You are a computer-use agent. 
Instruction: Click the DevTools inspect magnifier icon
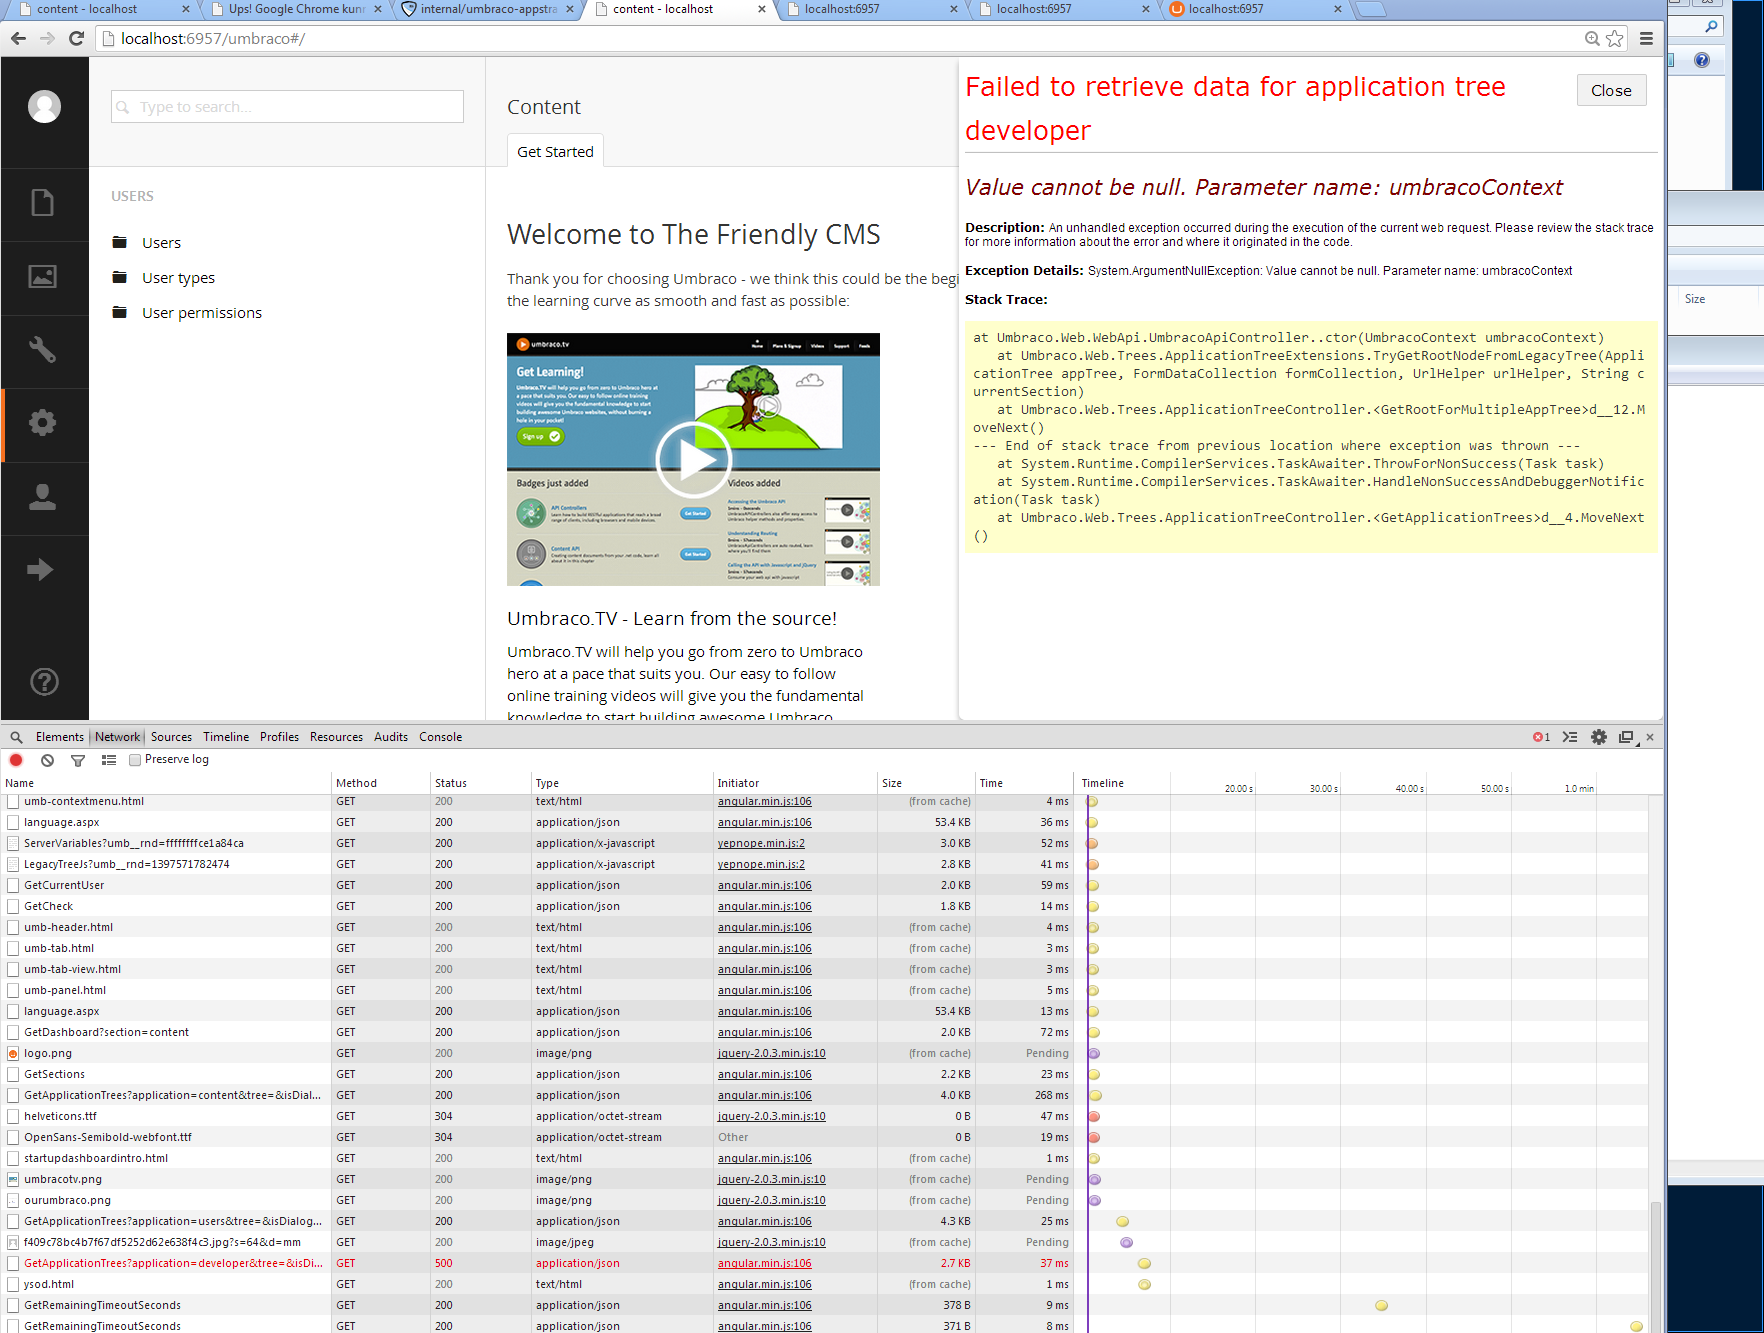tap(16, 737)
